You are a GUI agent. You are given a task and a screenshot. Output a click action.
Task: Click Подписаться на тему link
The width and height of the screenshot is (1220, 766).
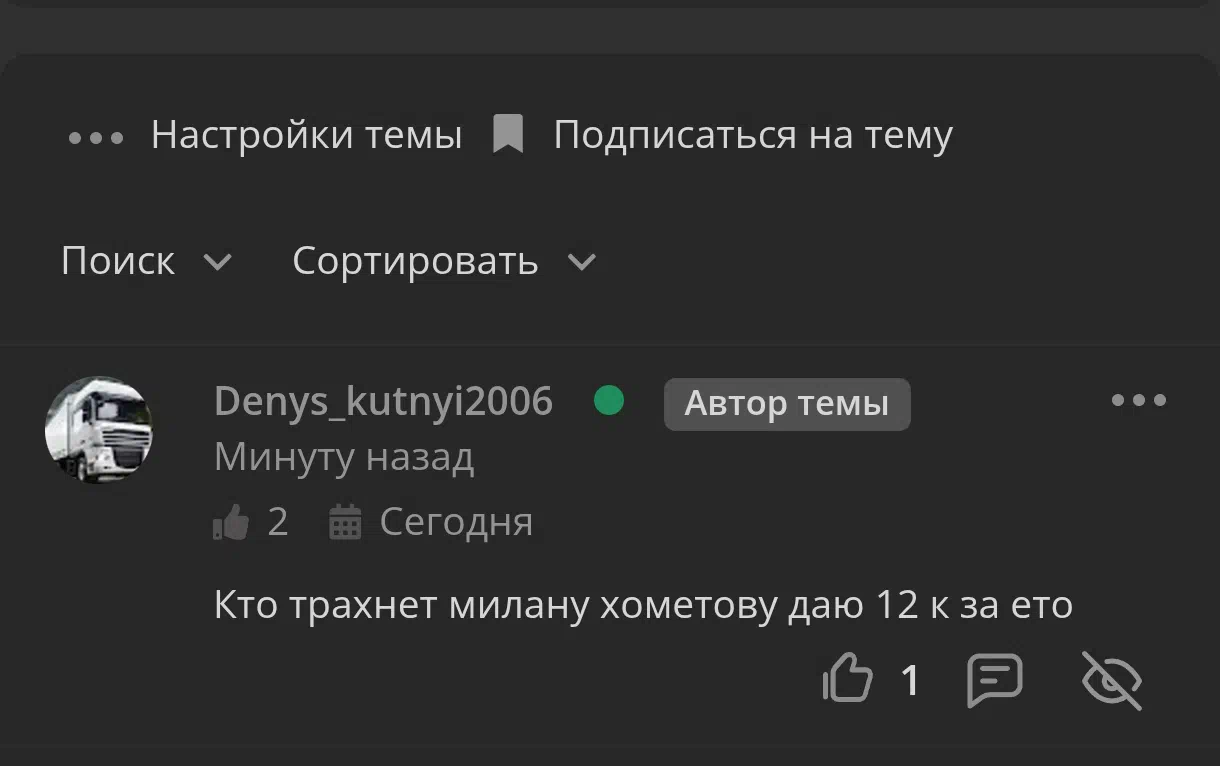coord(753,135)
